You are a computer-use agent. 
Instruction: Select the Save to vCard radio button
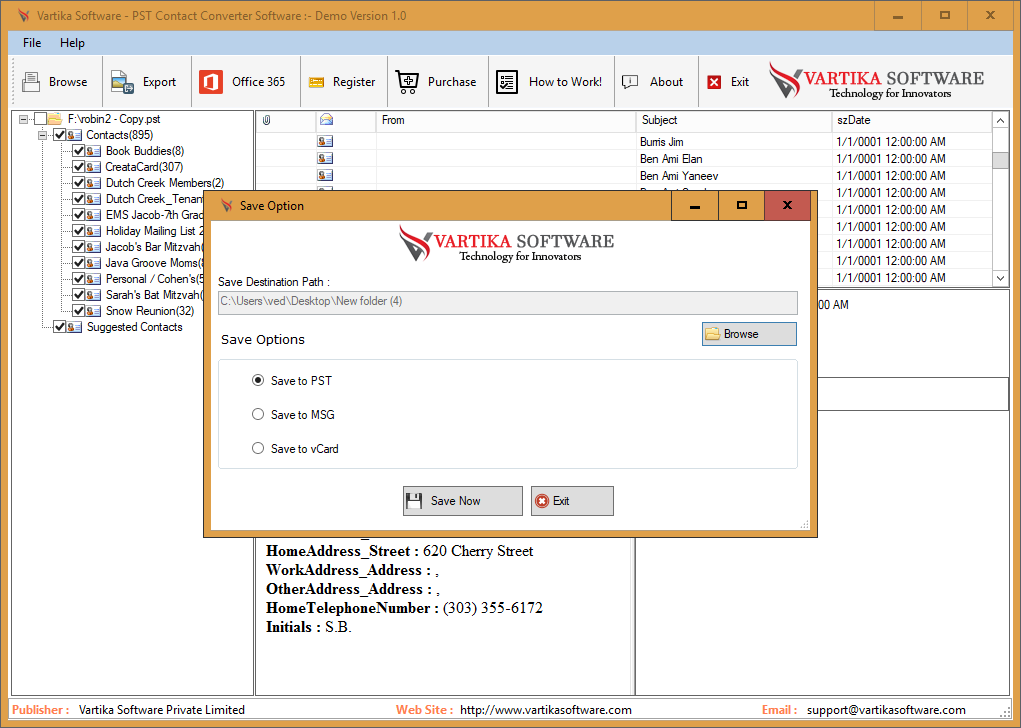click(x=258, y=448)
